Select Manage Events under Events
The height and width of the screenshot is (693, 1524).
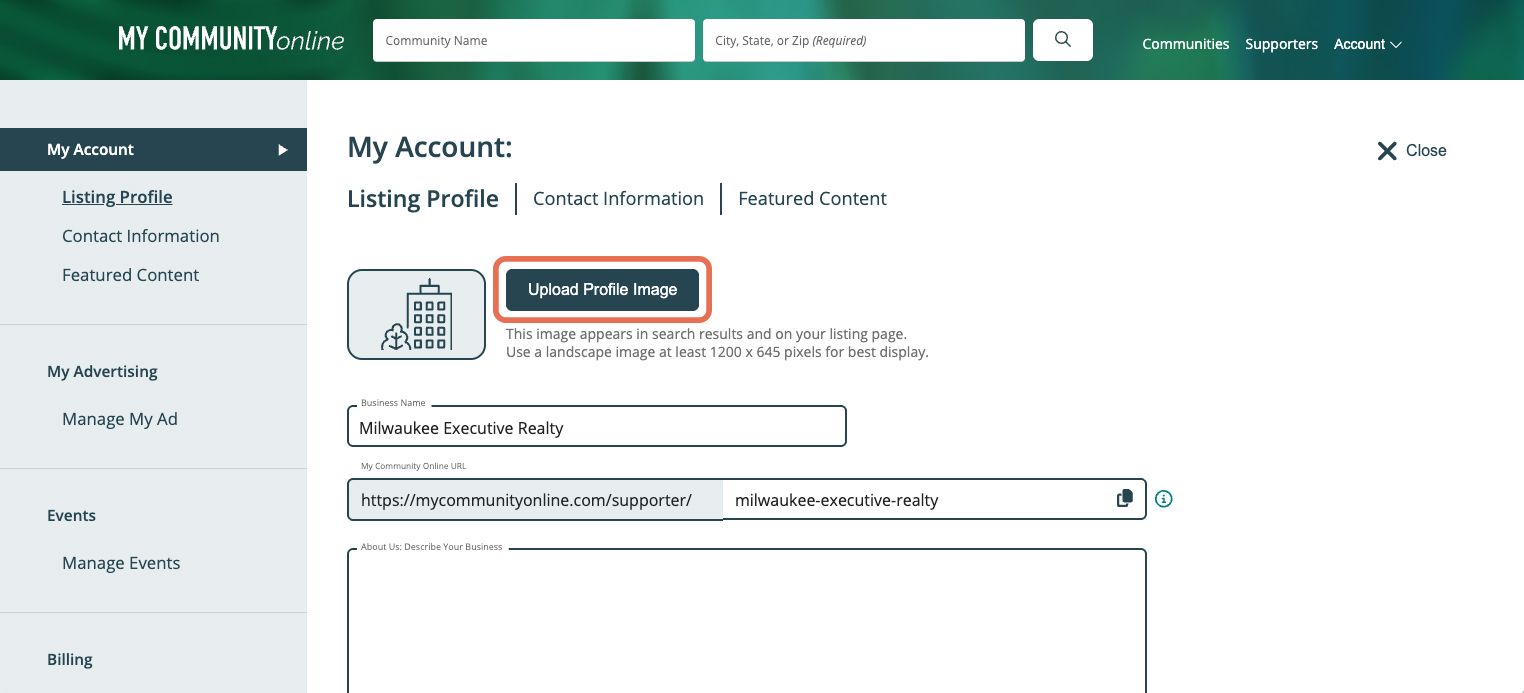coord(121,563)
